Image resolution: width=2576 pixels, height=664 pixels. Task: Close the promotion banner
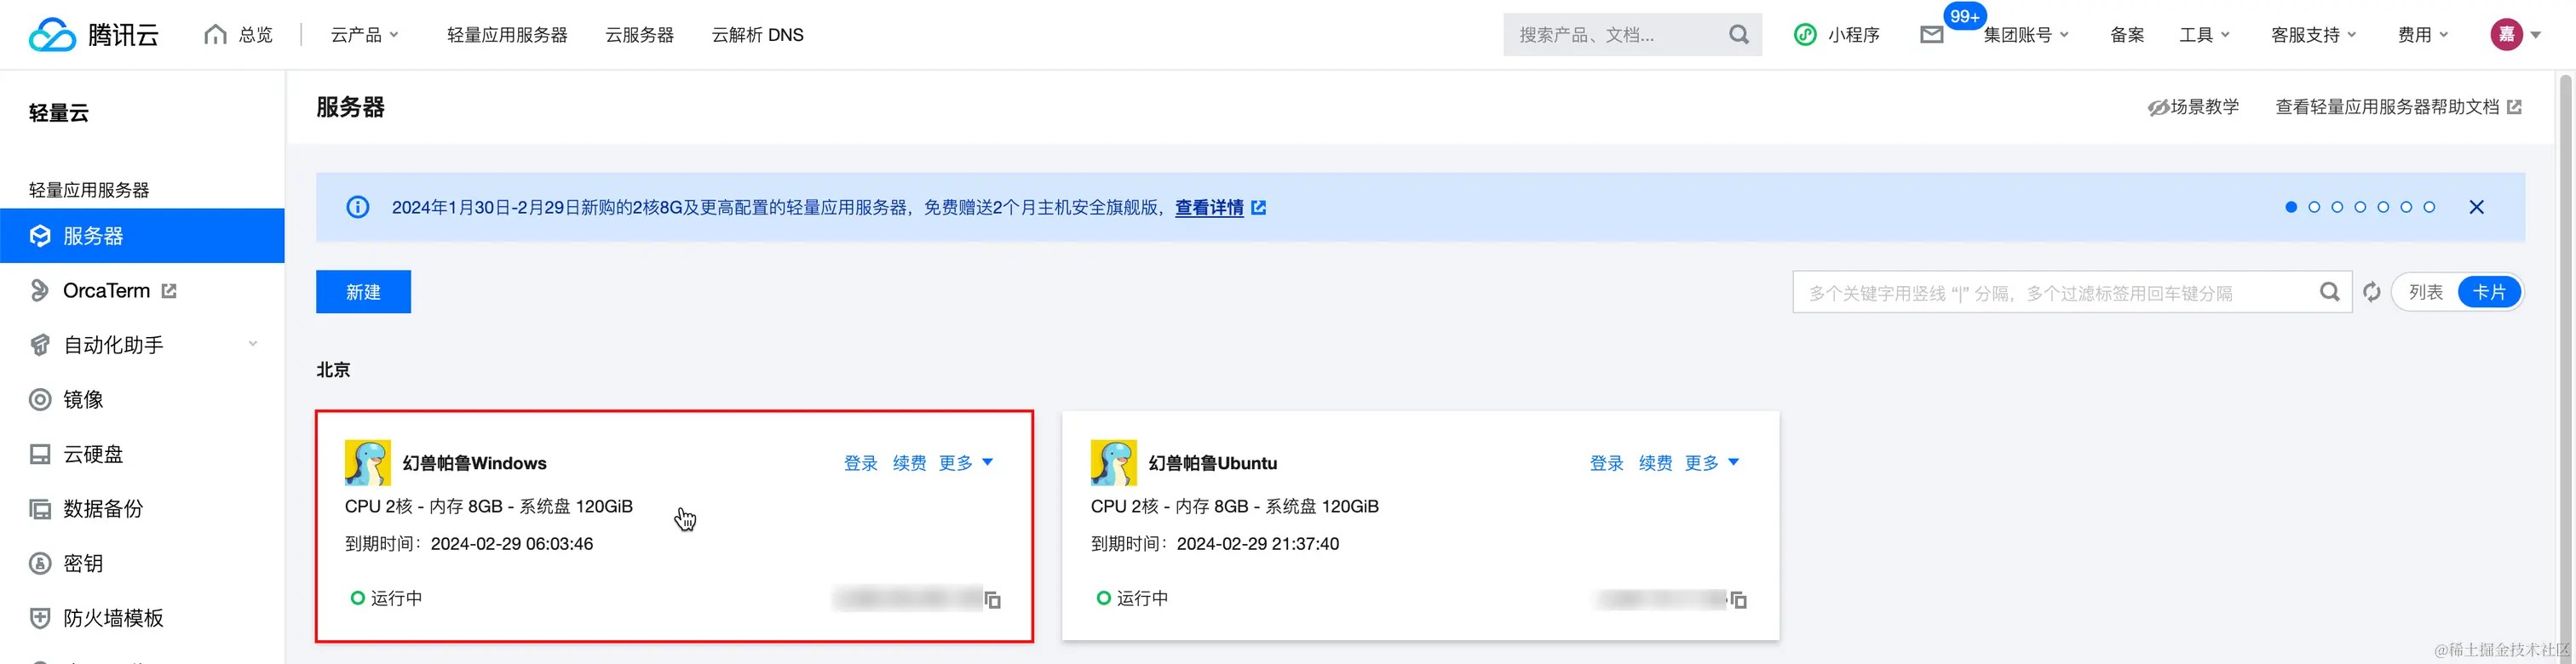(x=2476, y=207)
